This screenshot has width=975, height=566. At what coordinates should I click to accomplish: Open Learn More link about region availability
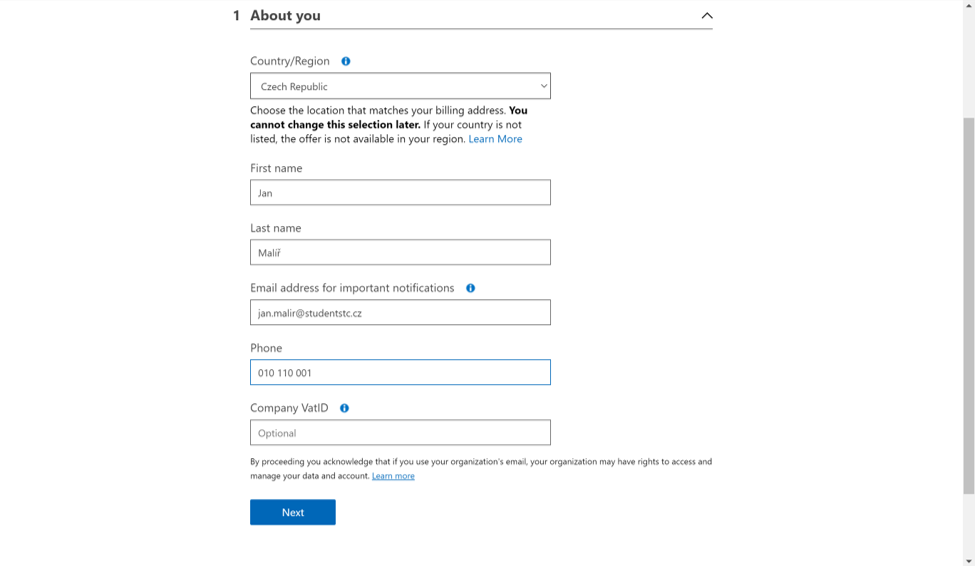495,139
